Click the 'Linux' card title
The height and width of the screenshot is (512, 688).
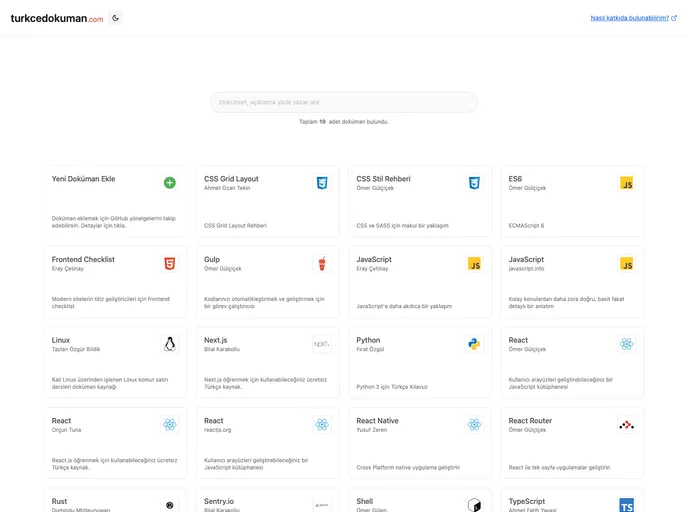[61, 340]
